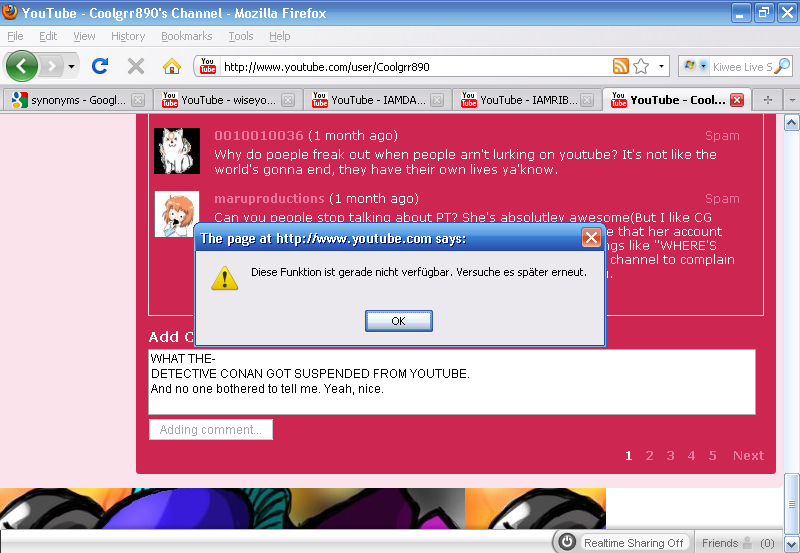
Task: Click the search magnifier icon
Action: click(x=782, y=66)
